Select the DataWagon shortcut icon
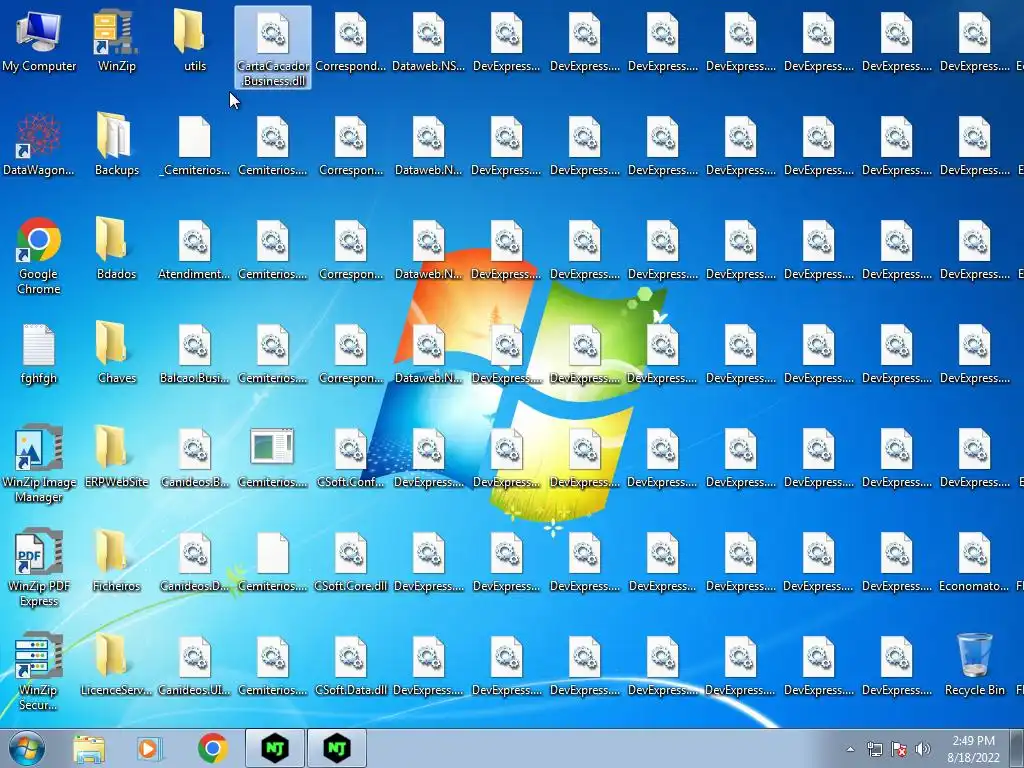Viewport: 1024px width, 768px height. point(39,145)
